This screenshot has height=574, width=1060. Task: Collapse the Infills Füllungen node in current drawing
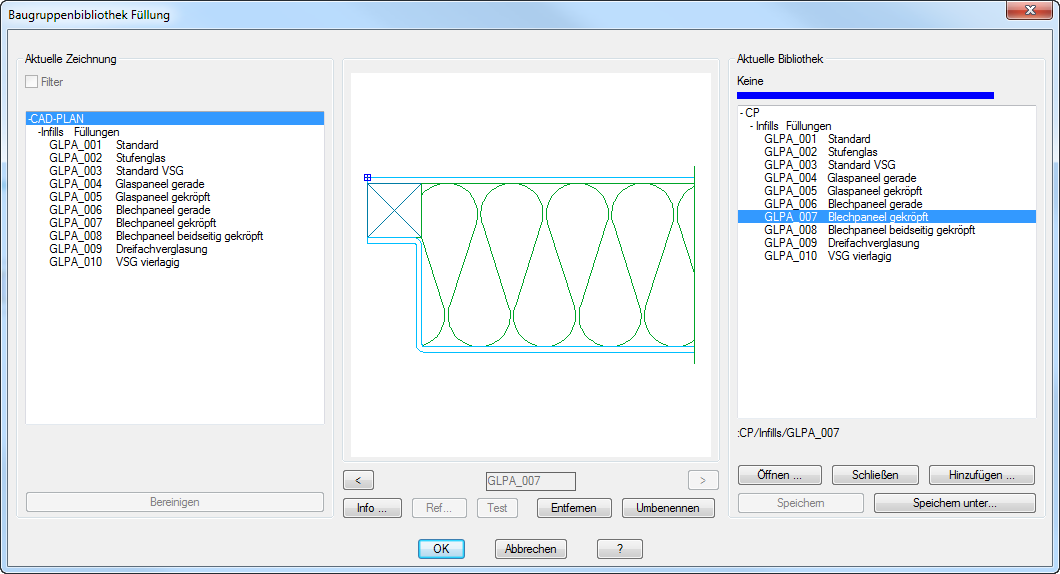point(40,132)
